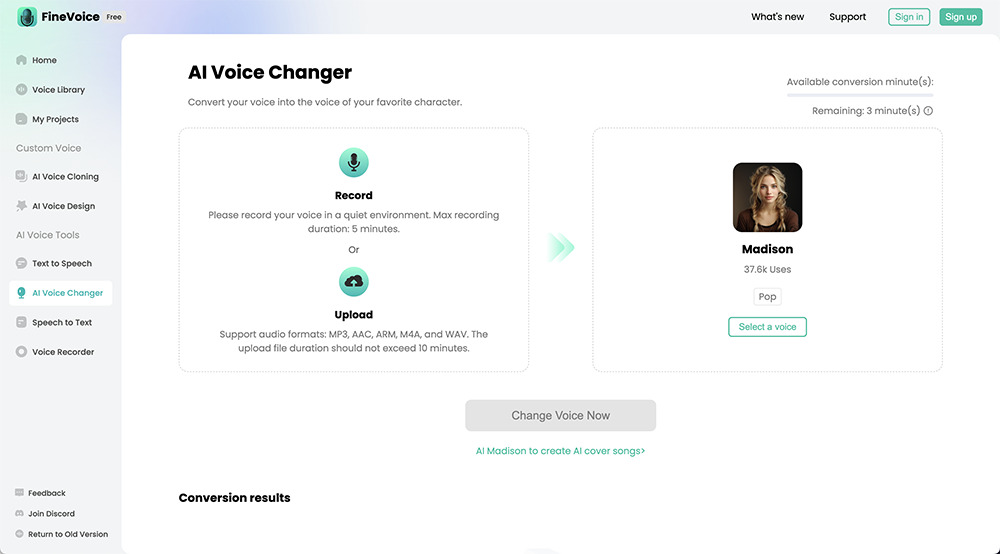Image resolution: width=1000 pixels, height=554 pixels.
Task: Click the FineVoice logo icon
Action: 27,17
